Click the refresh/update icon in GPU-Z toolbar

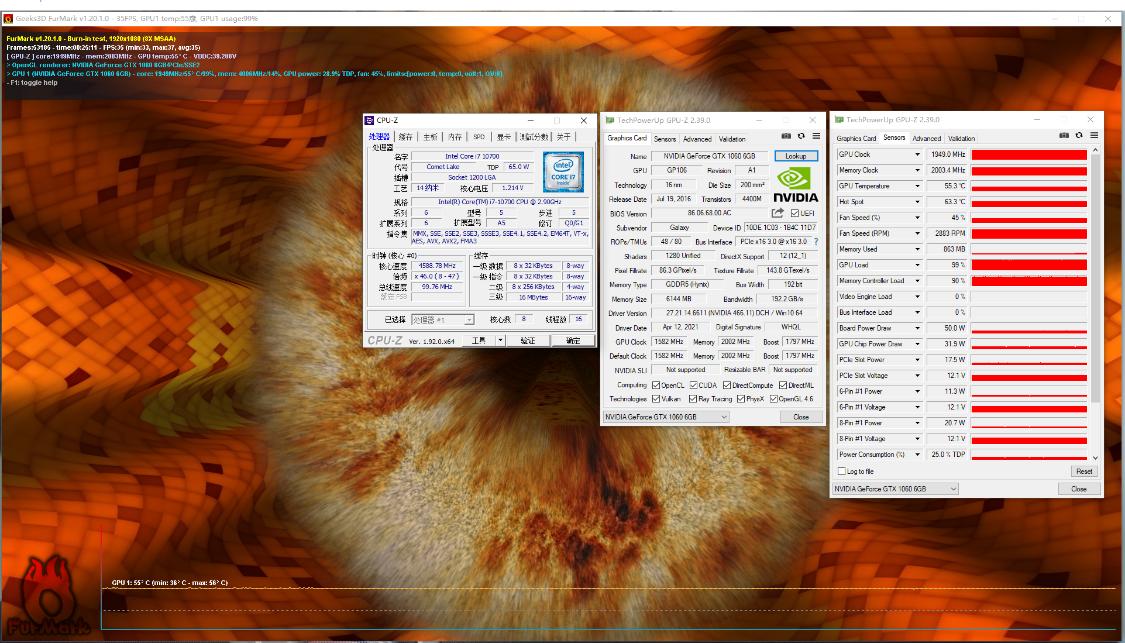tap(802, 136)
